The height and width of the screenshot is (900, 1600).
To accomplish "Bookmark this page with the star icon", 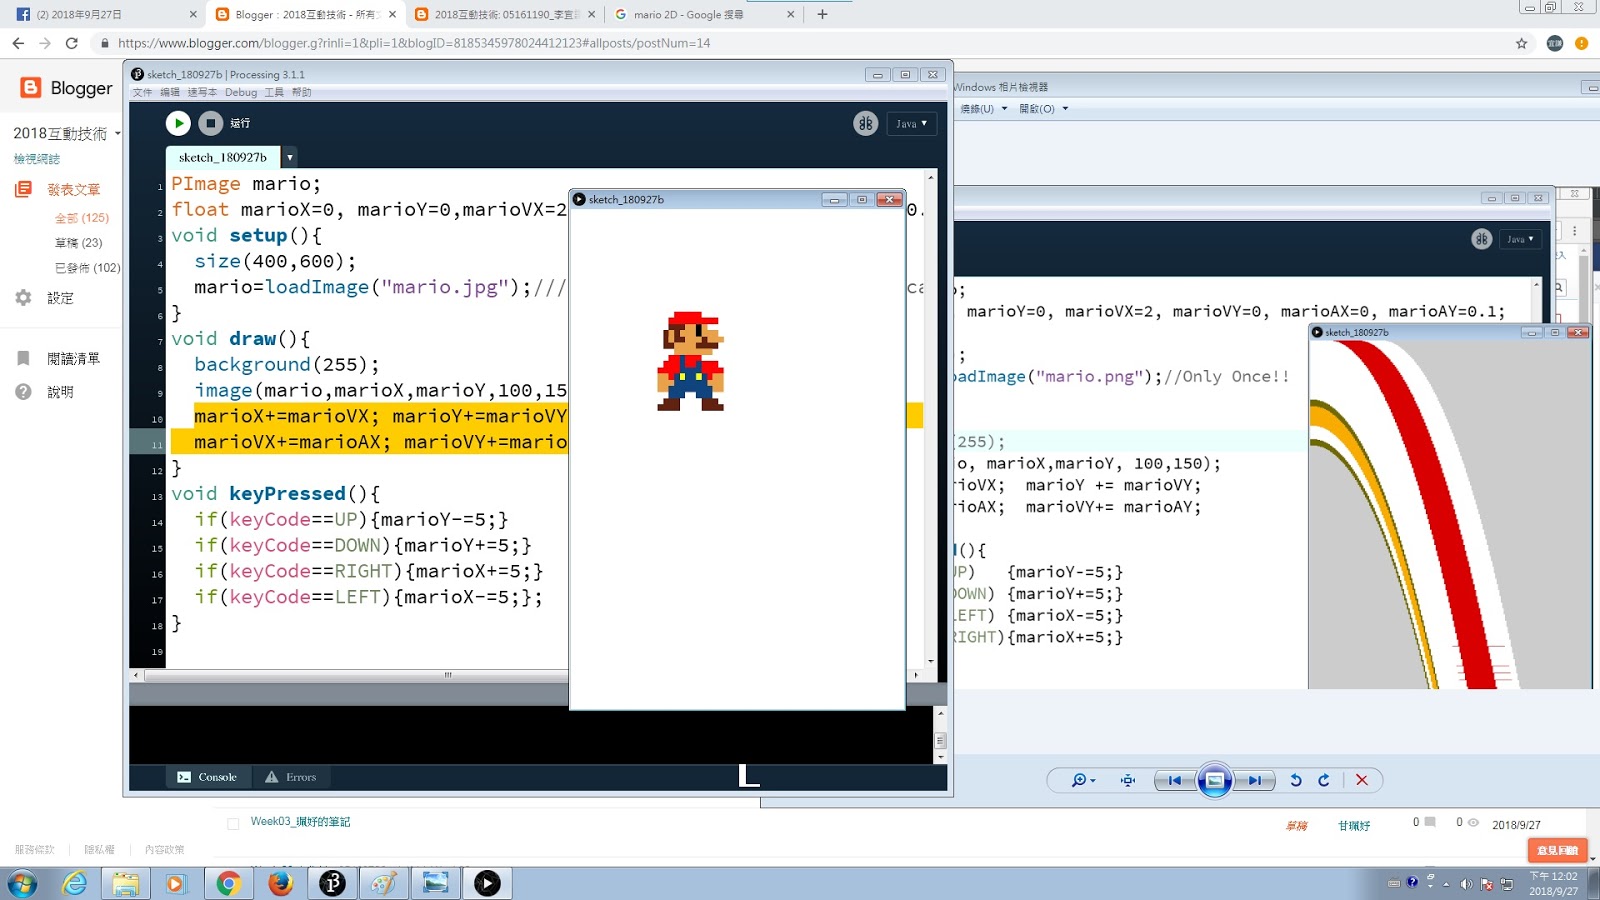I will (x=1522, y=43).
